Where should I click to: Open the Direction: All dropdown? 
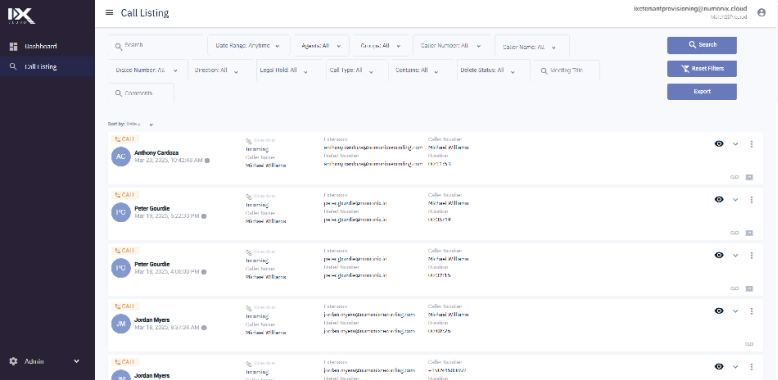[x=221, y=70]
